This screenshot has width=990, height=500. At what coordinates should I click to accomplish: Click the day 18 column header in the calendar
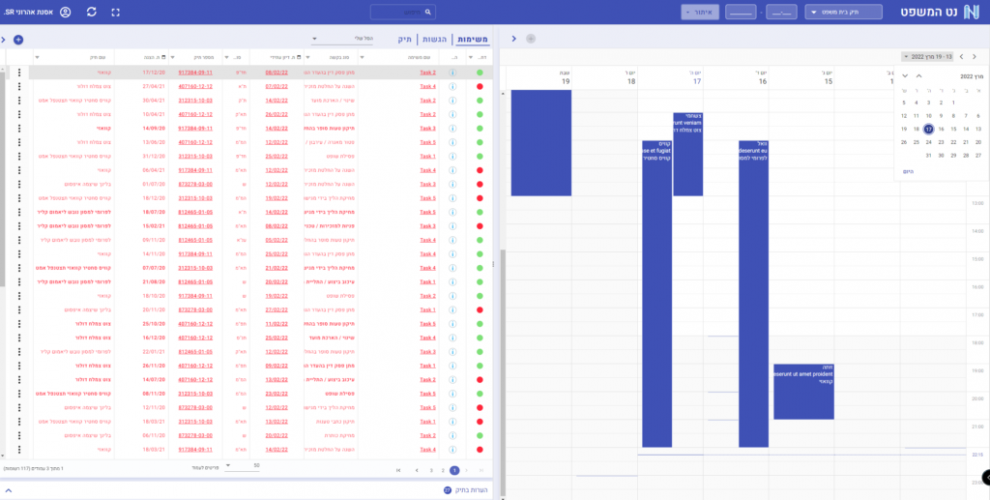[605, 78]
